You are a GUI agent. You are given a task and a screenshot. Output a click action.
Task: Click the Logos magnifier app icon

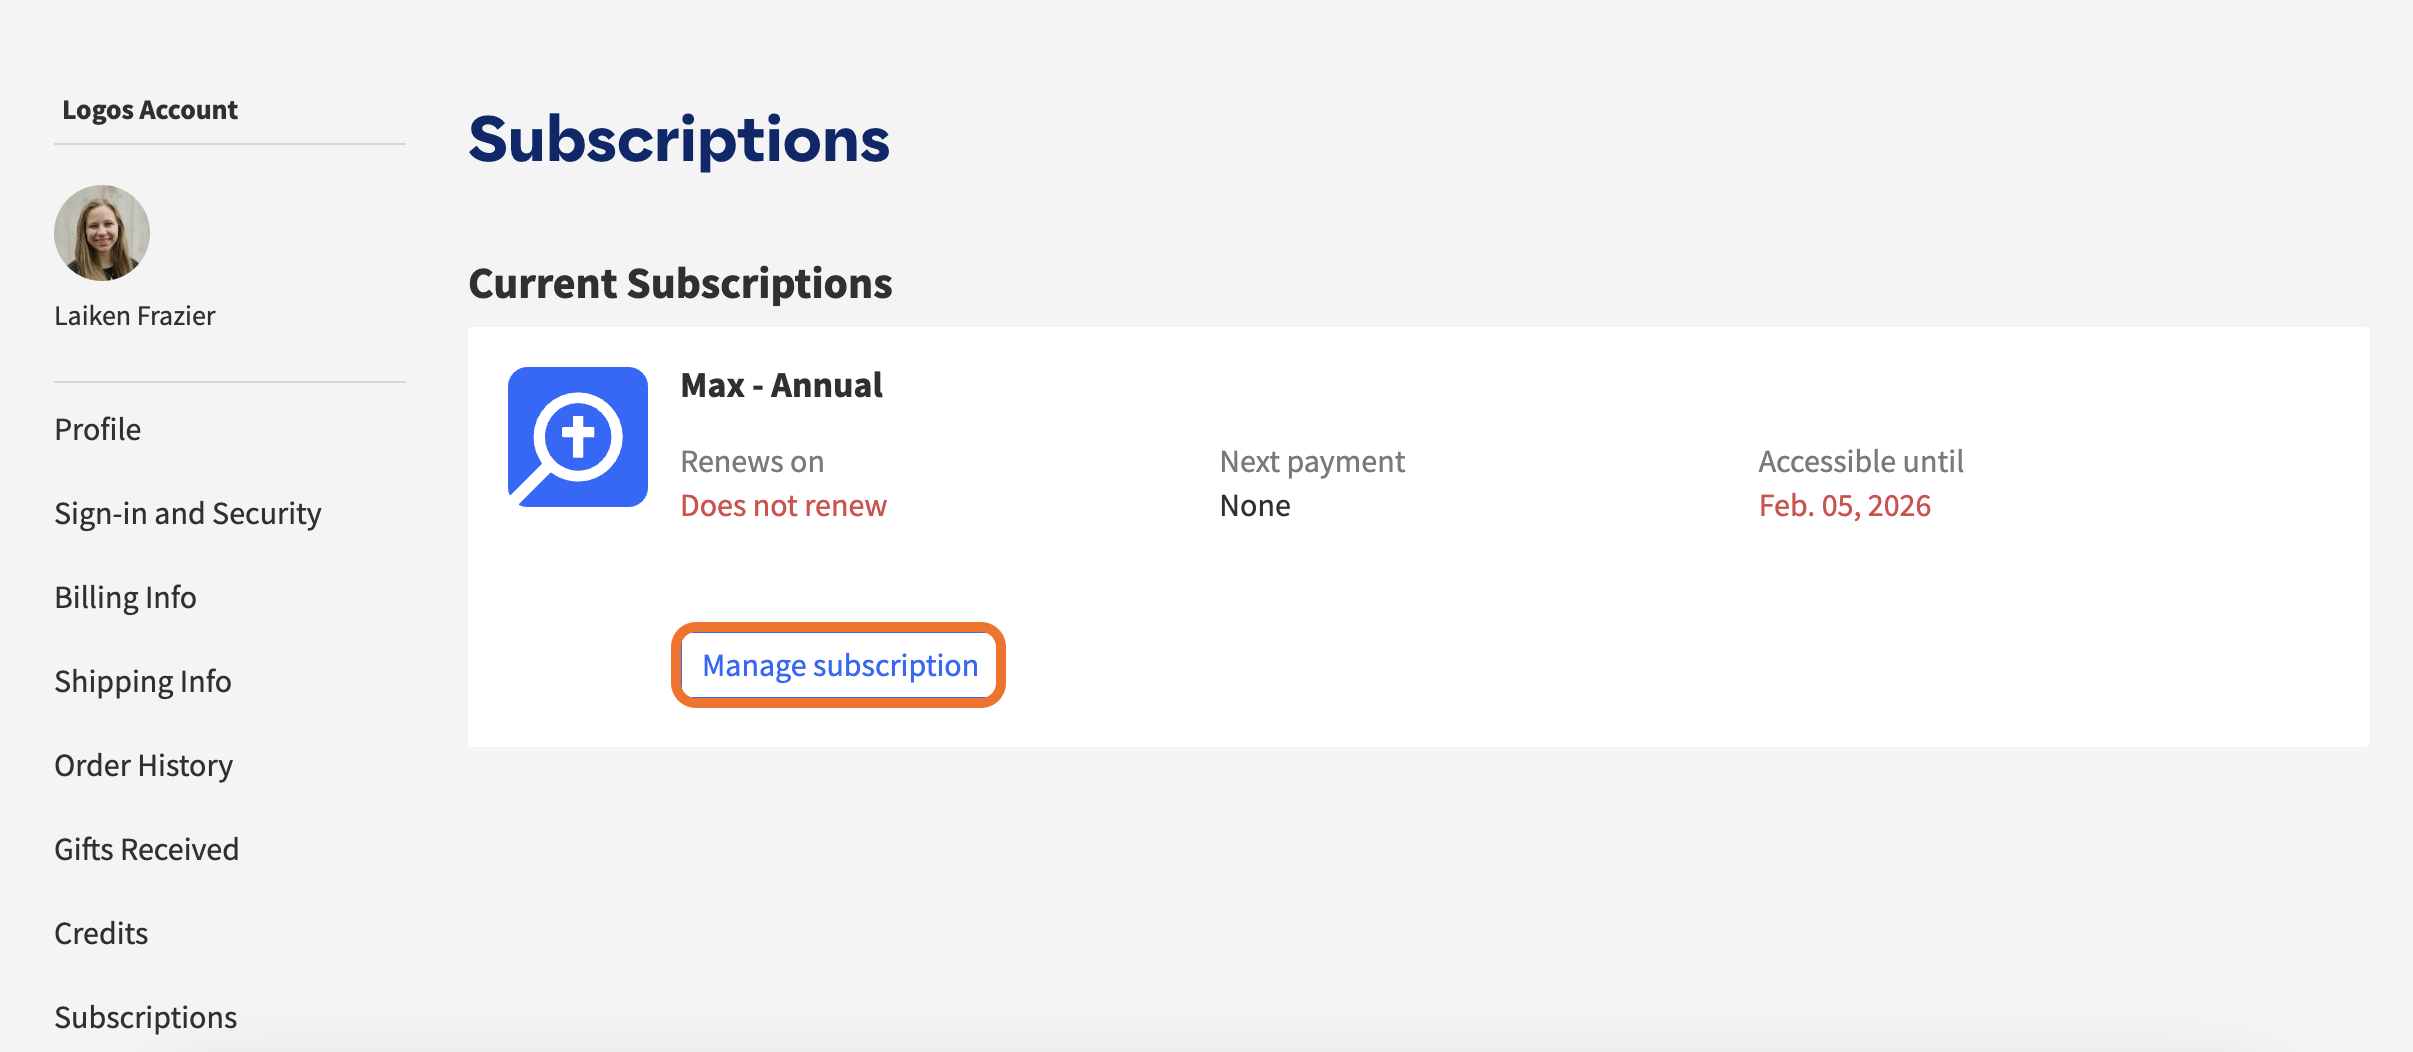[x=578, y=437]
